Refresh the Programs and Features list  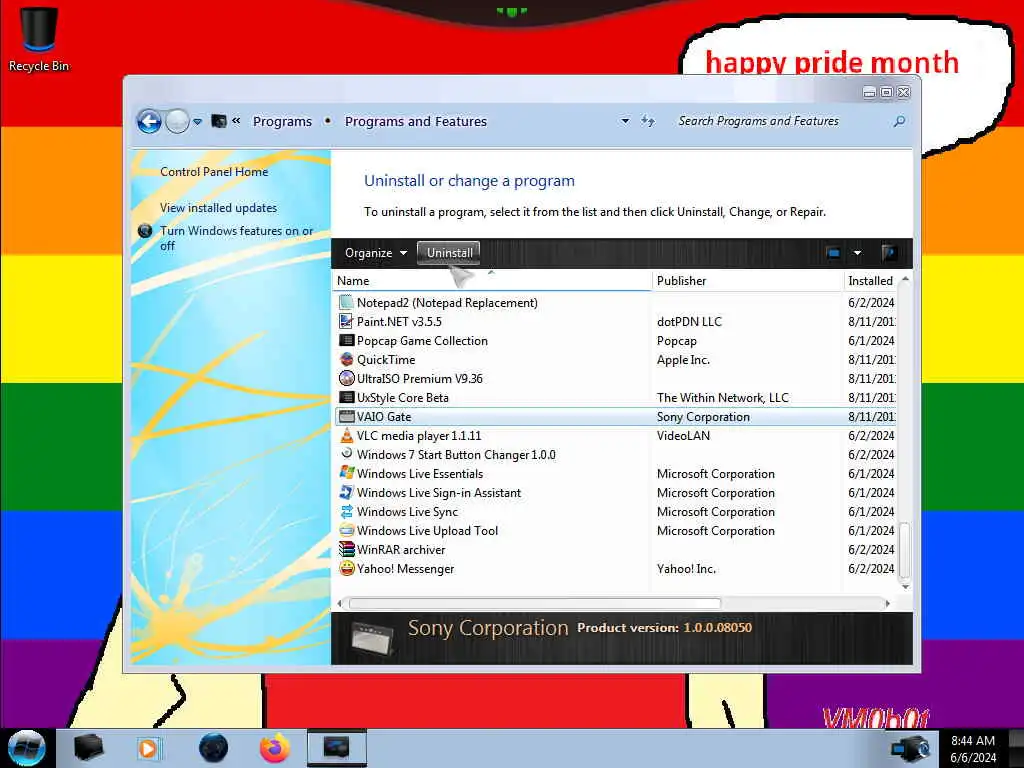pos(647,121)
